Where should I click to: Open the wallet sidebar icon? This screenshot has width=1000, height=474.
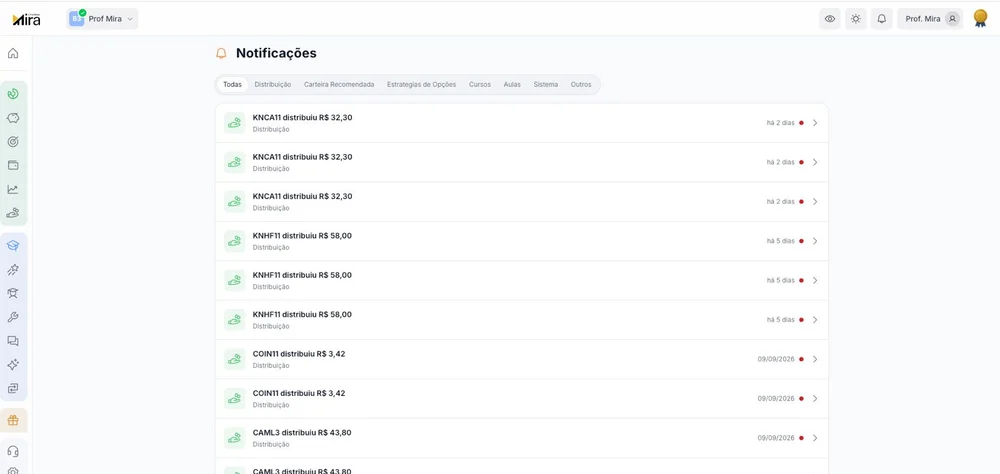tap(13, 165)
